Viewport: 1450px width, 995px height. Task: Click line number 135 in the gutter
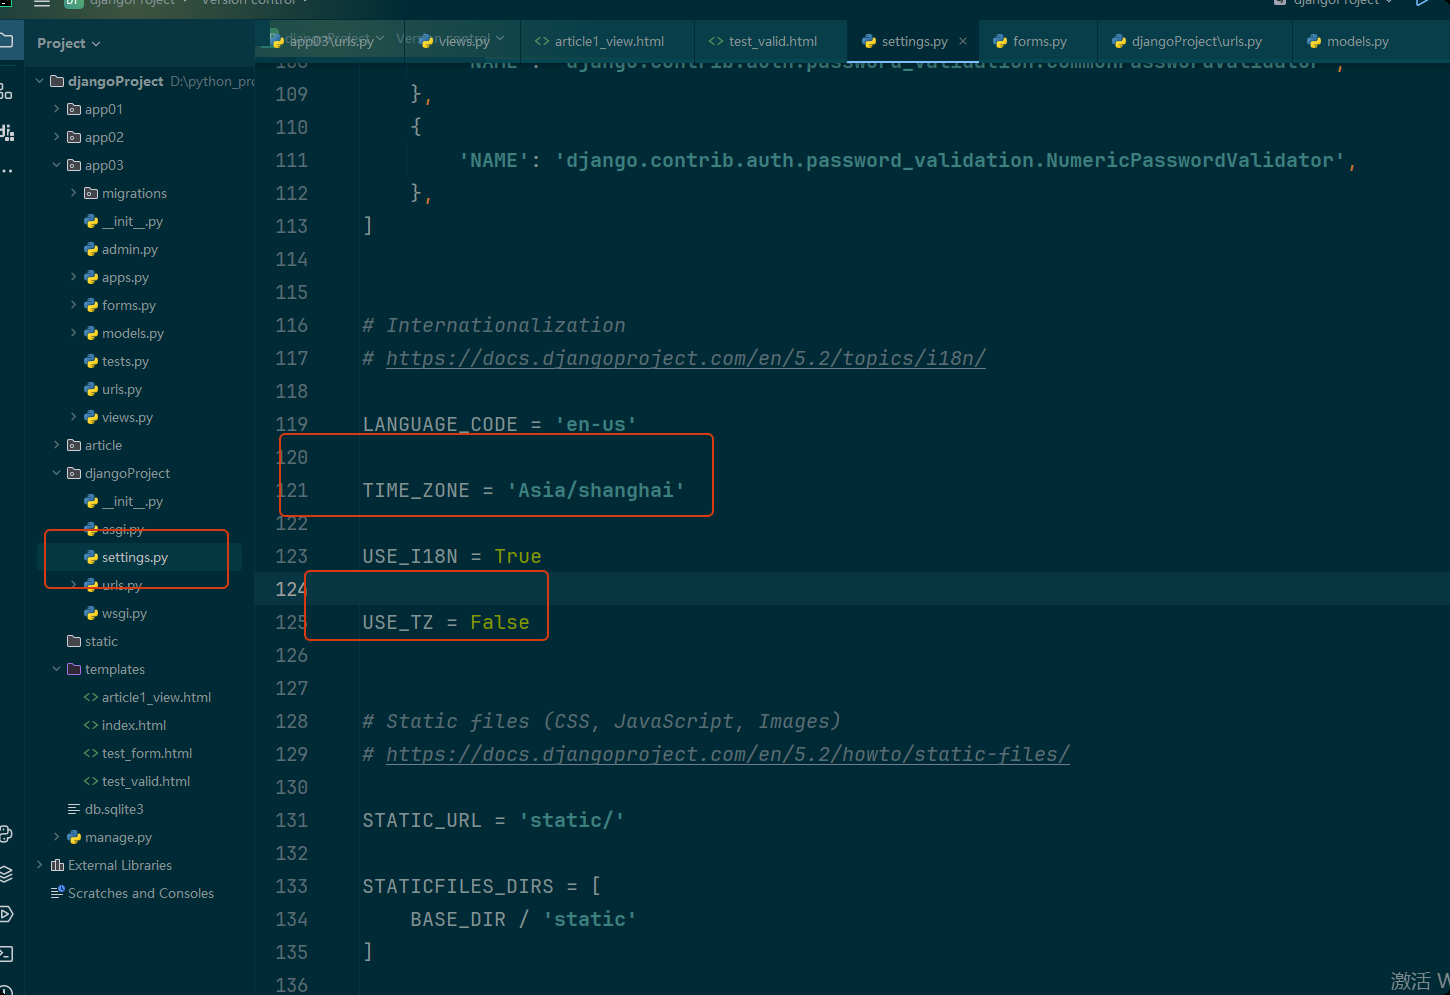pyautogui.click(x=291, y=952)
